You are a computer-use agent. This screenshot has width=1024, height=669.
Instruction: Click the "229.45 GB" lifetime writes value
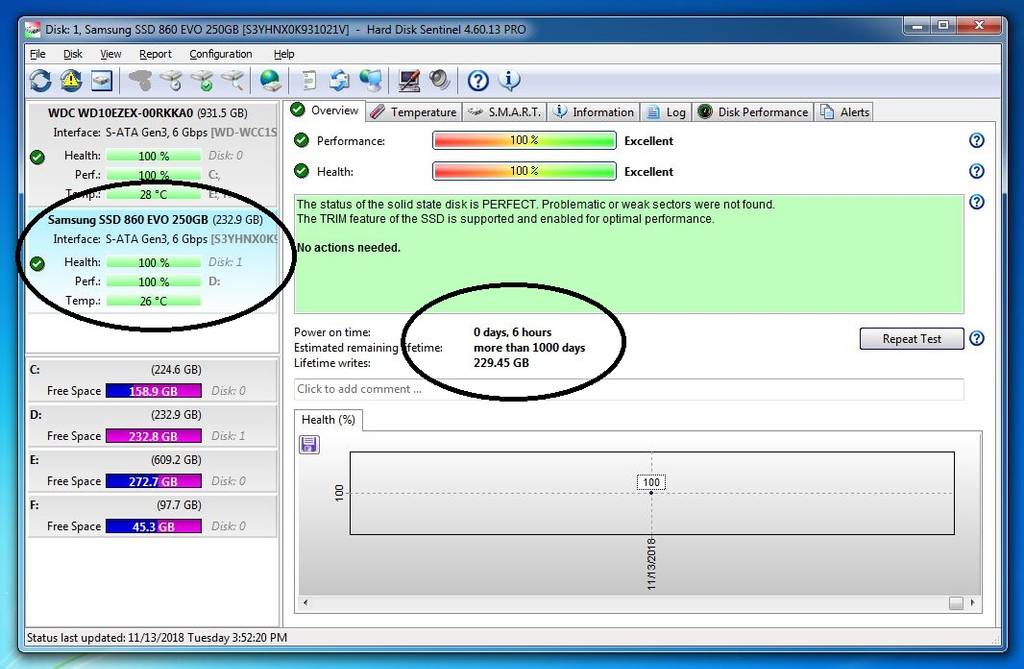(x=502, y=363)
